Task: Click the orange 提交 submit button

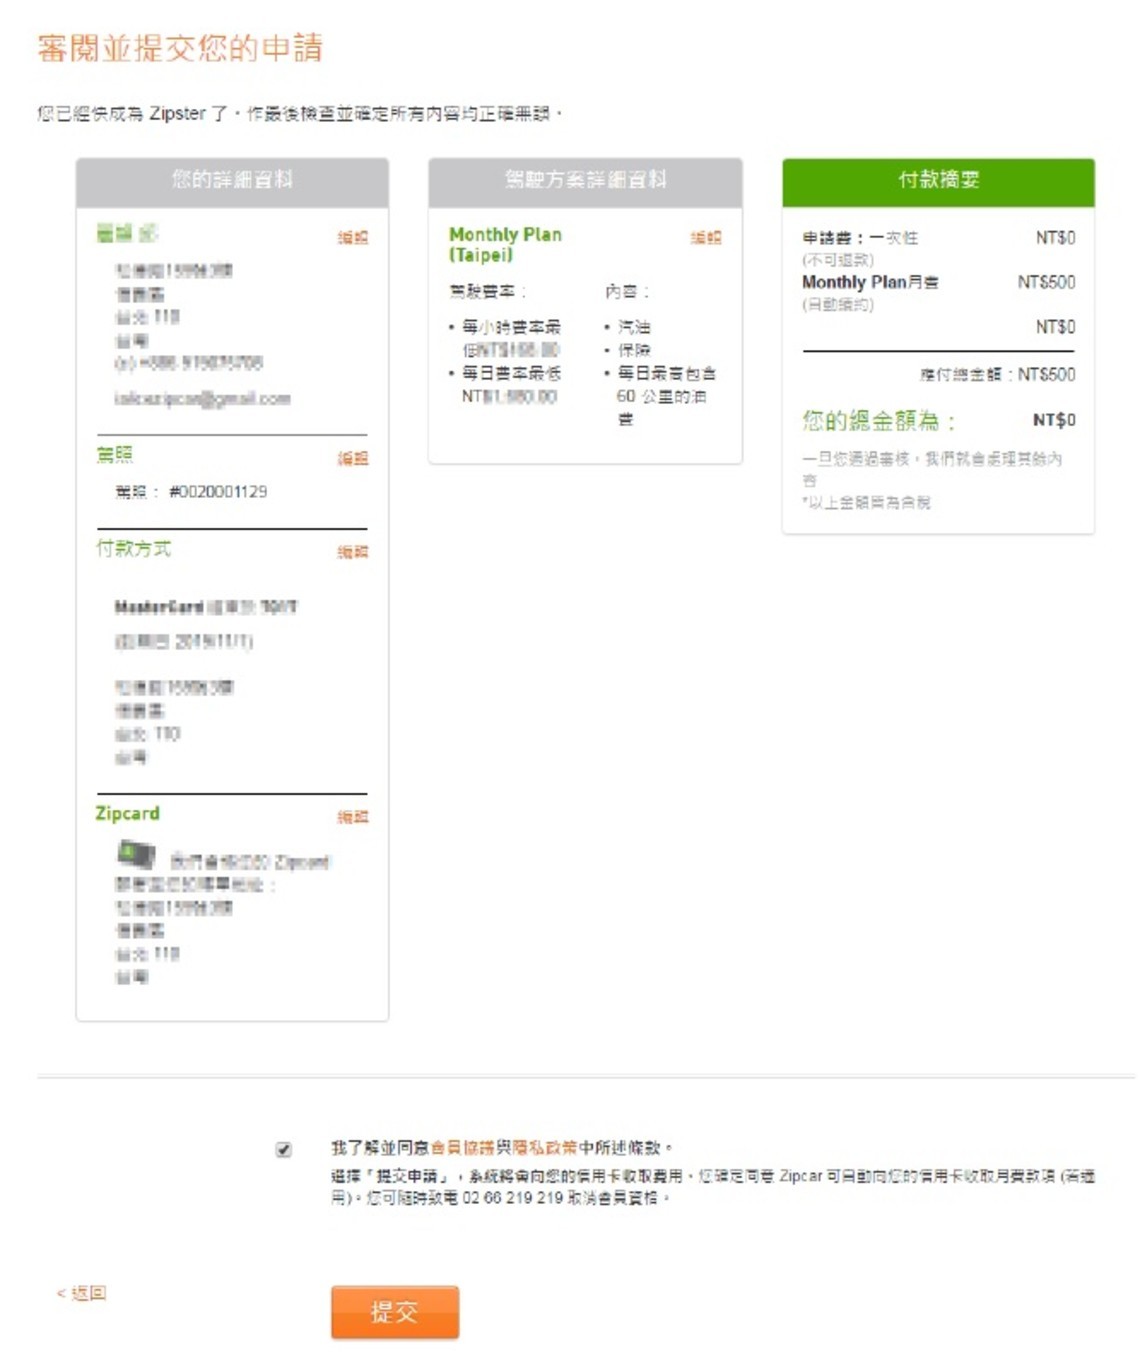Action: (x=395, y=1311)
